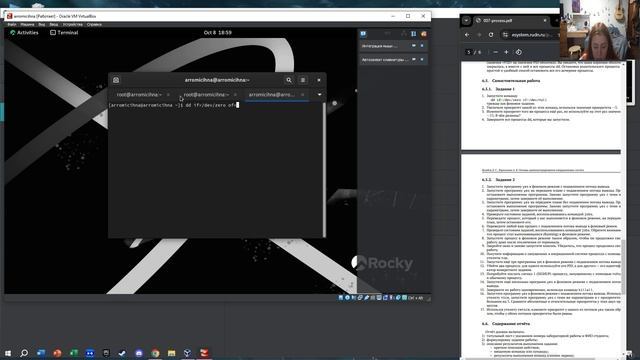Click the 6.3.2 Задание 2 heading

coord(498,180)
